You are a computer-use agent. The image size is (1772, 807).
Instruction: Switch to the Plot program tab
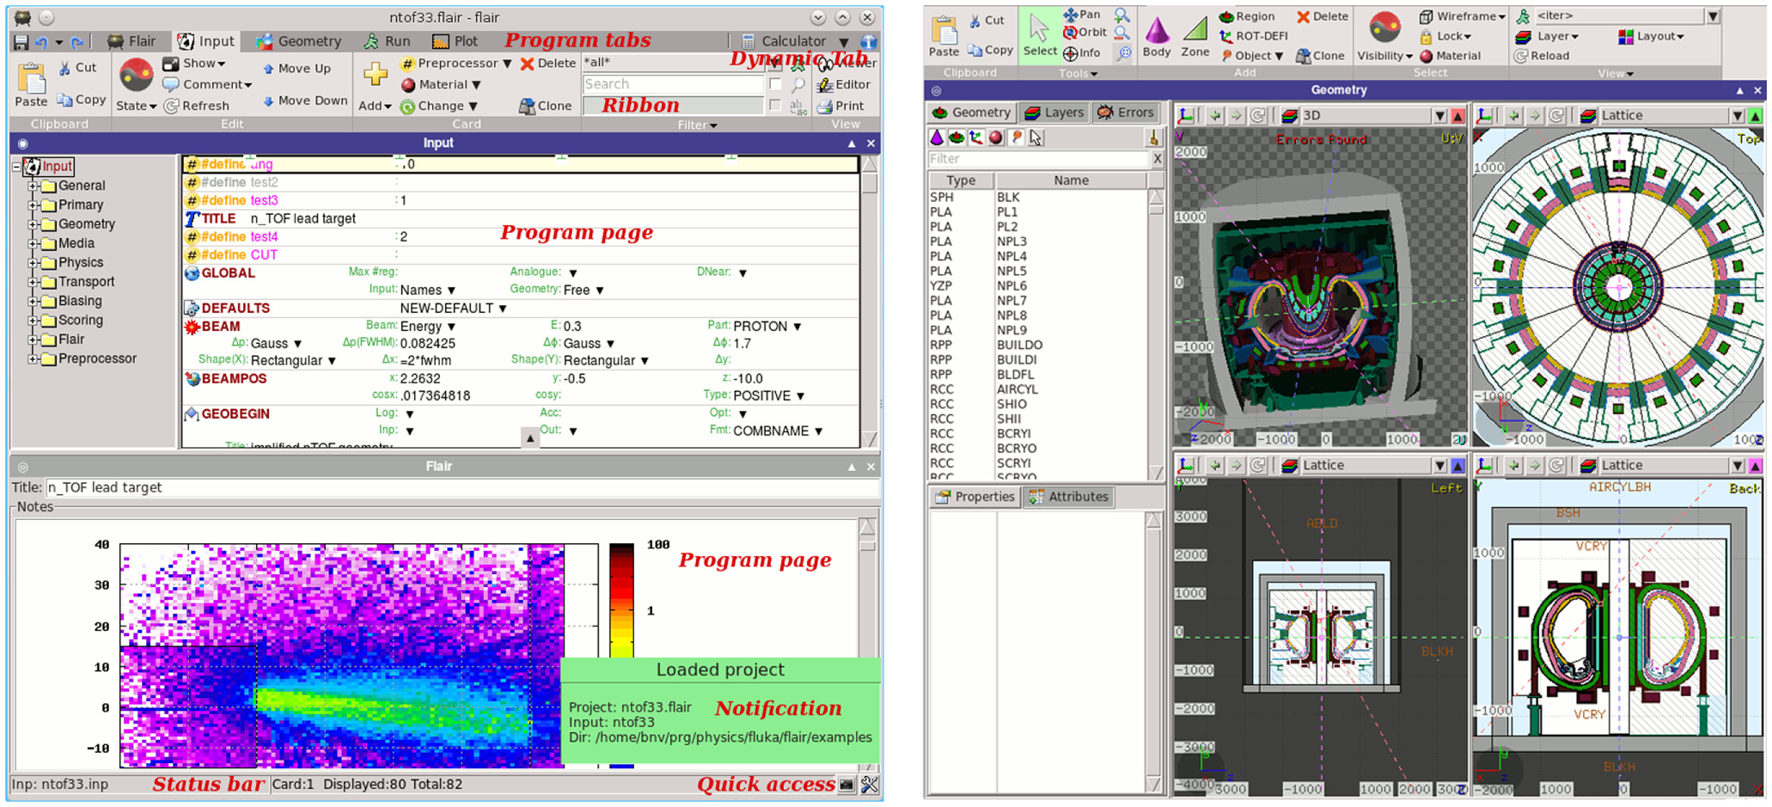click(x=455, y=41)
